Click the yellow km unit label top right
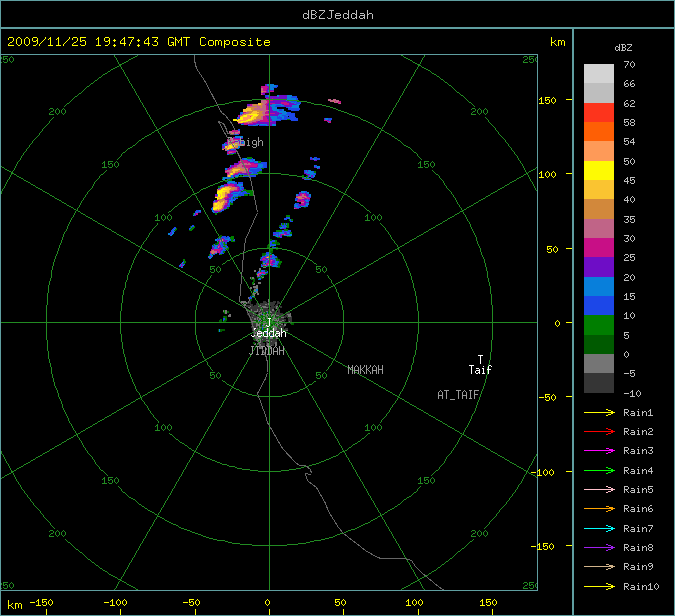The image size is (675, 616). (557, 42)
